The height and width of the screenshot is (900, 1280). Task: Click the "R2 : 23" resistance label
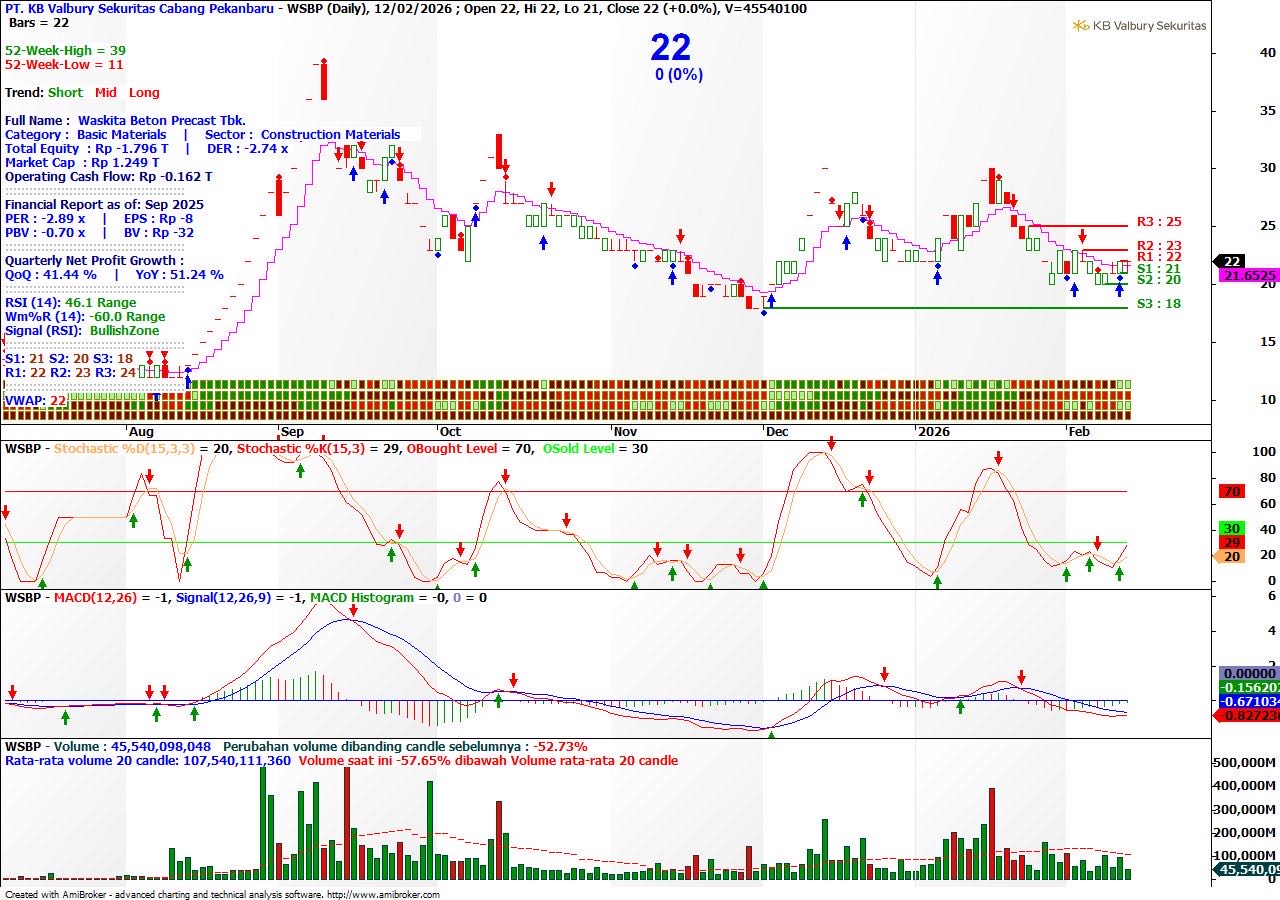[1159, 245]
